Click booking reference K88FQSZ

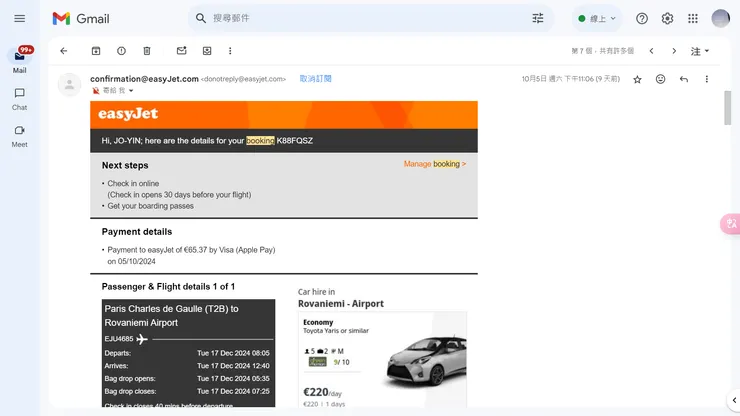point(294,141)
